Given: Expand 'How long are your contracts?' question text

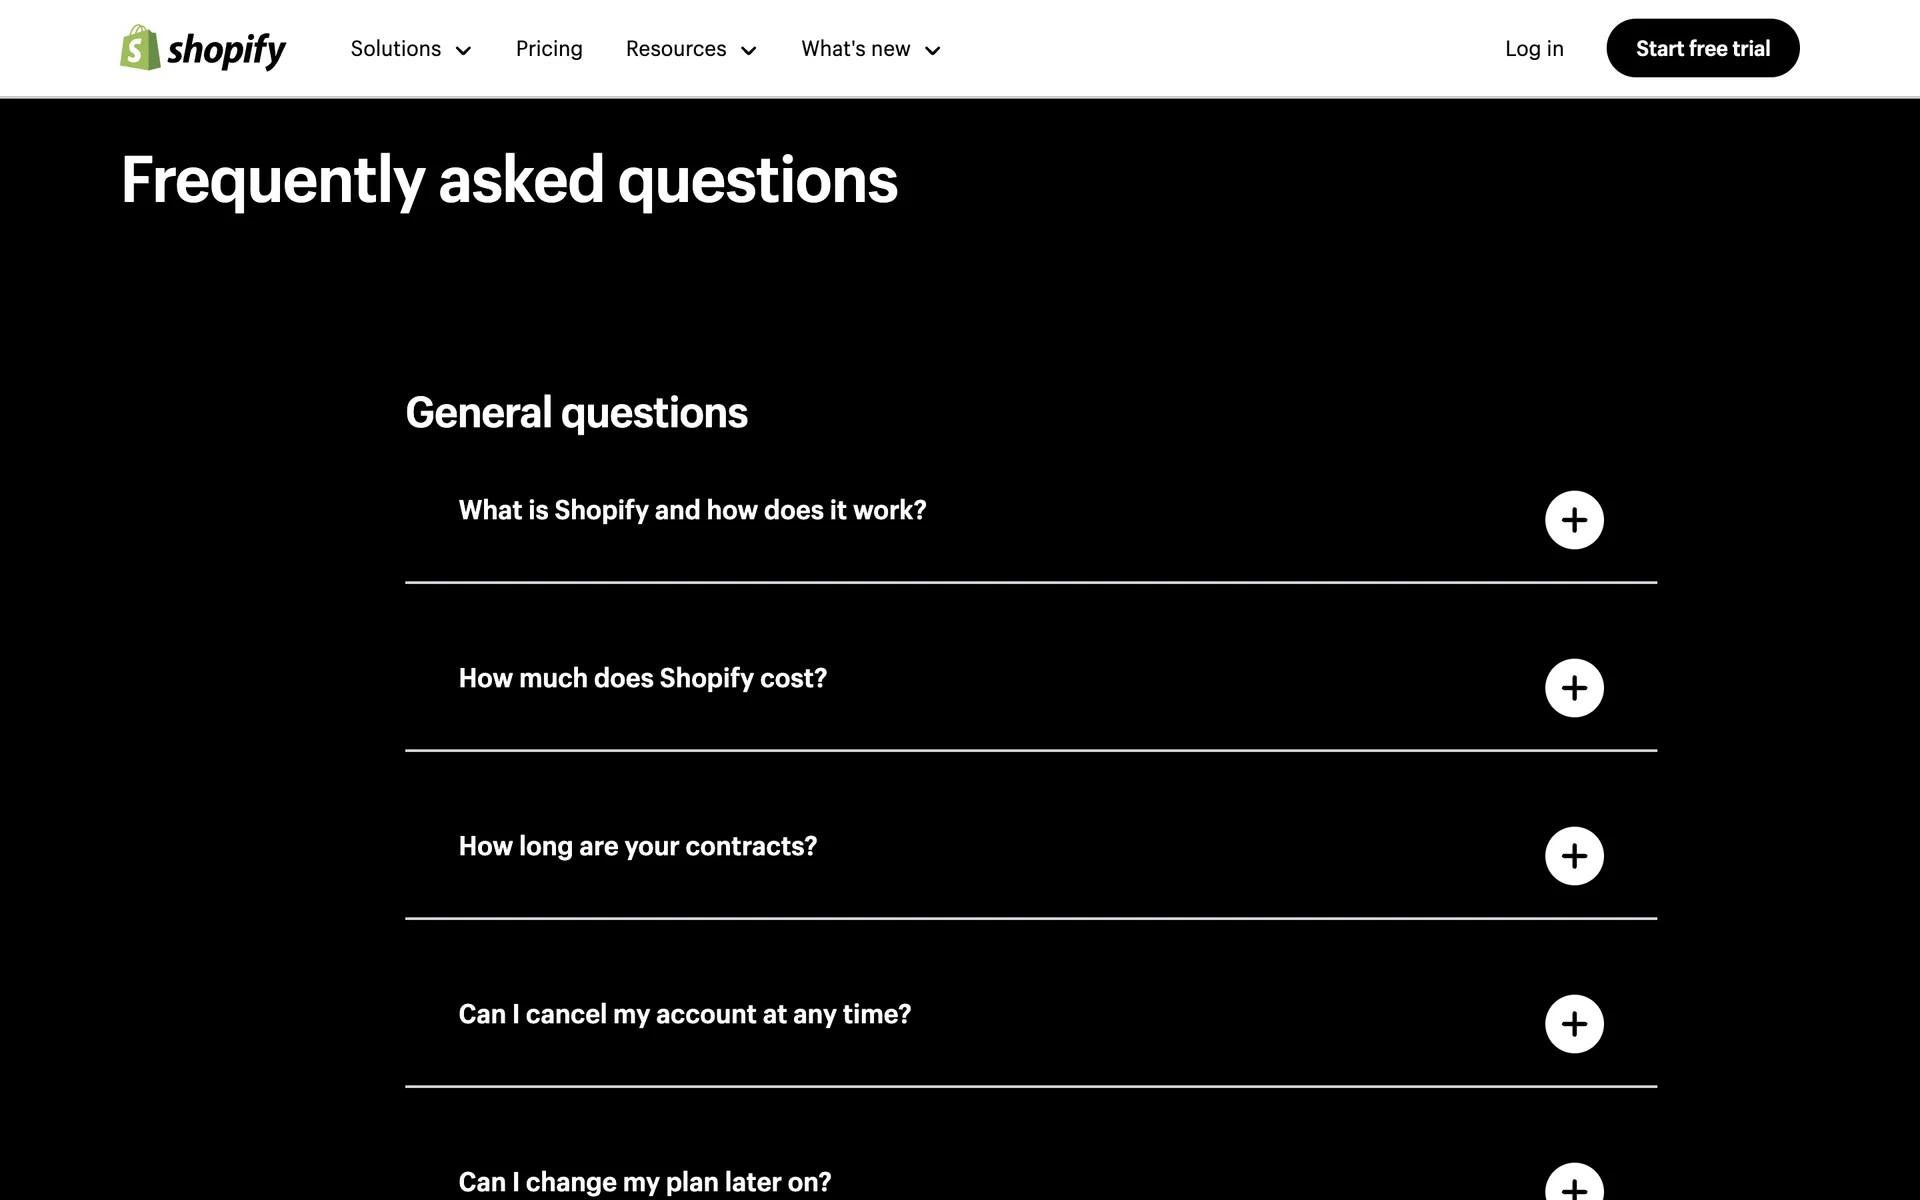Looking at the screenshot, I should (637, 846).
